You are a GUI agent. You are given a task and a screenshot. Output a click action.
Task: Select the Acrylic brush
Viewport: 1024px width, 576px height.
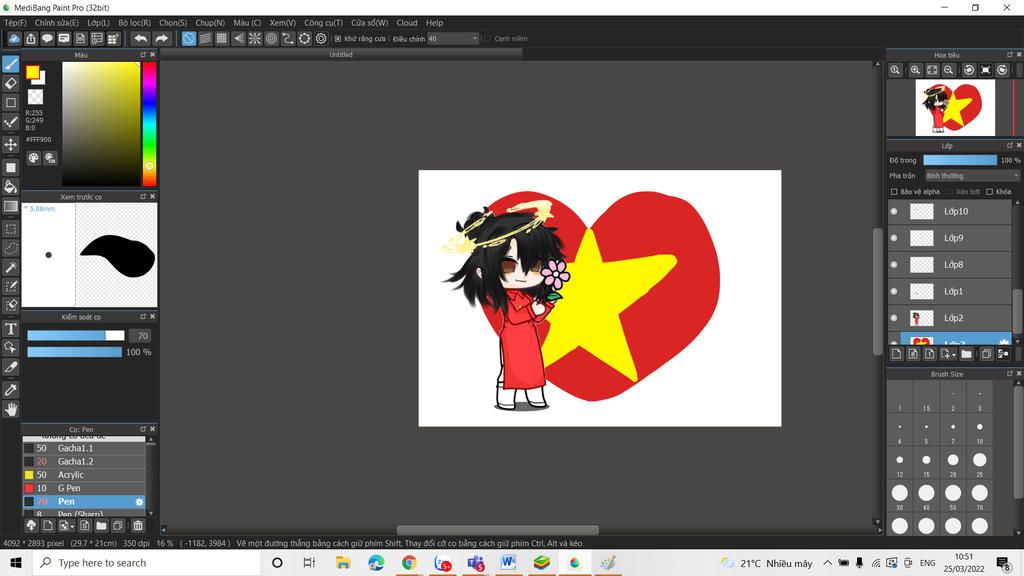coord(84,475)
